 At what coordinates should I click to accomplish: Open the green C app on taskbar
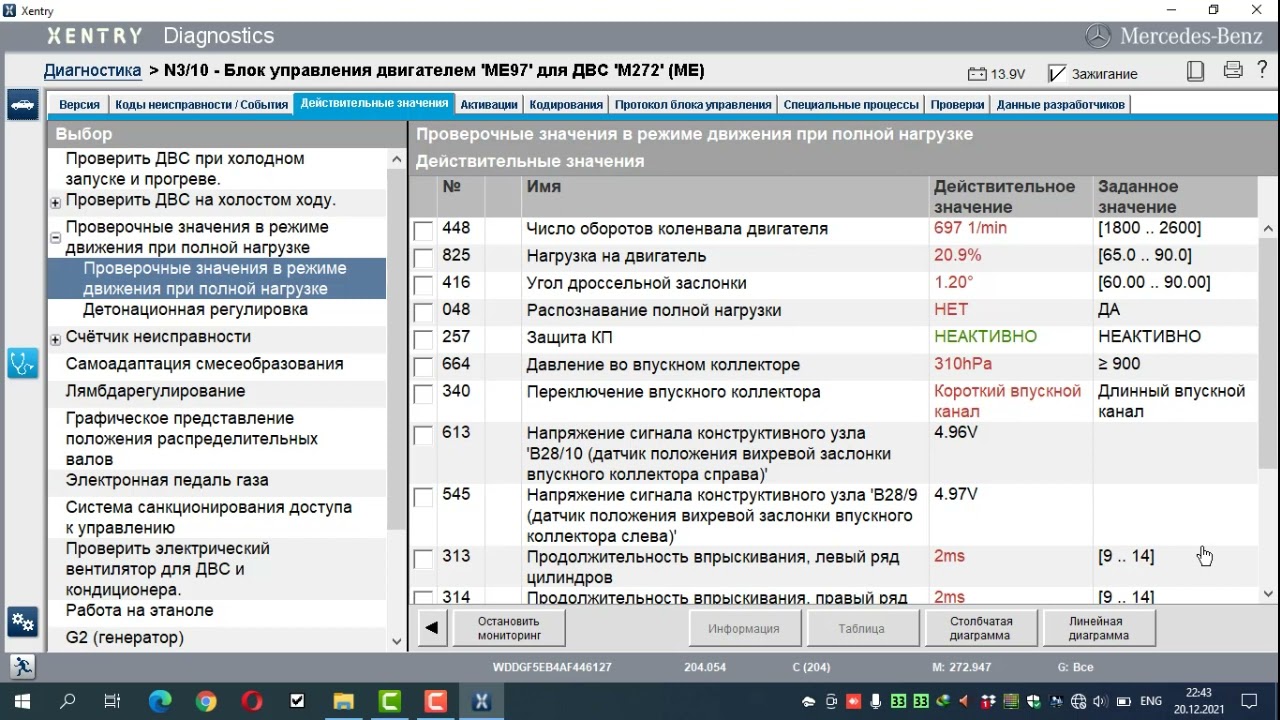pos(389,701)
